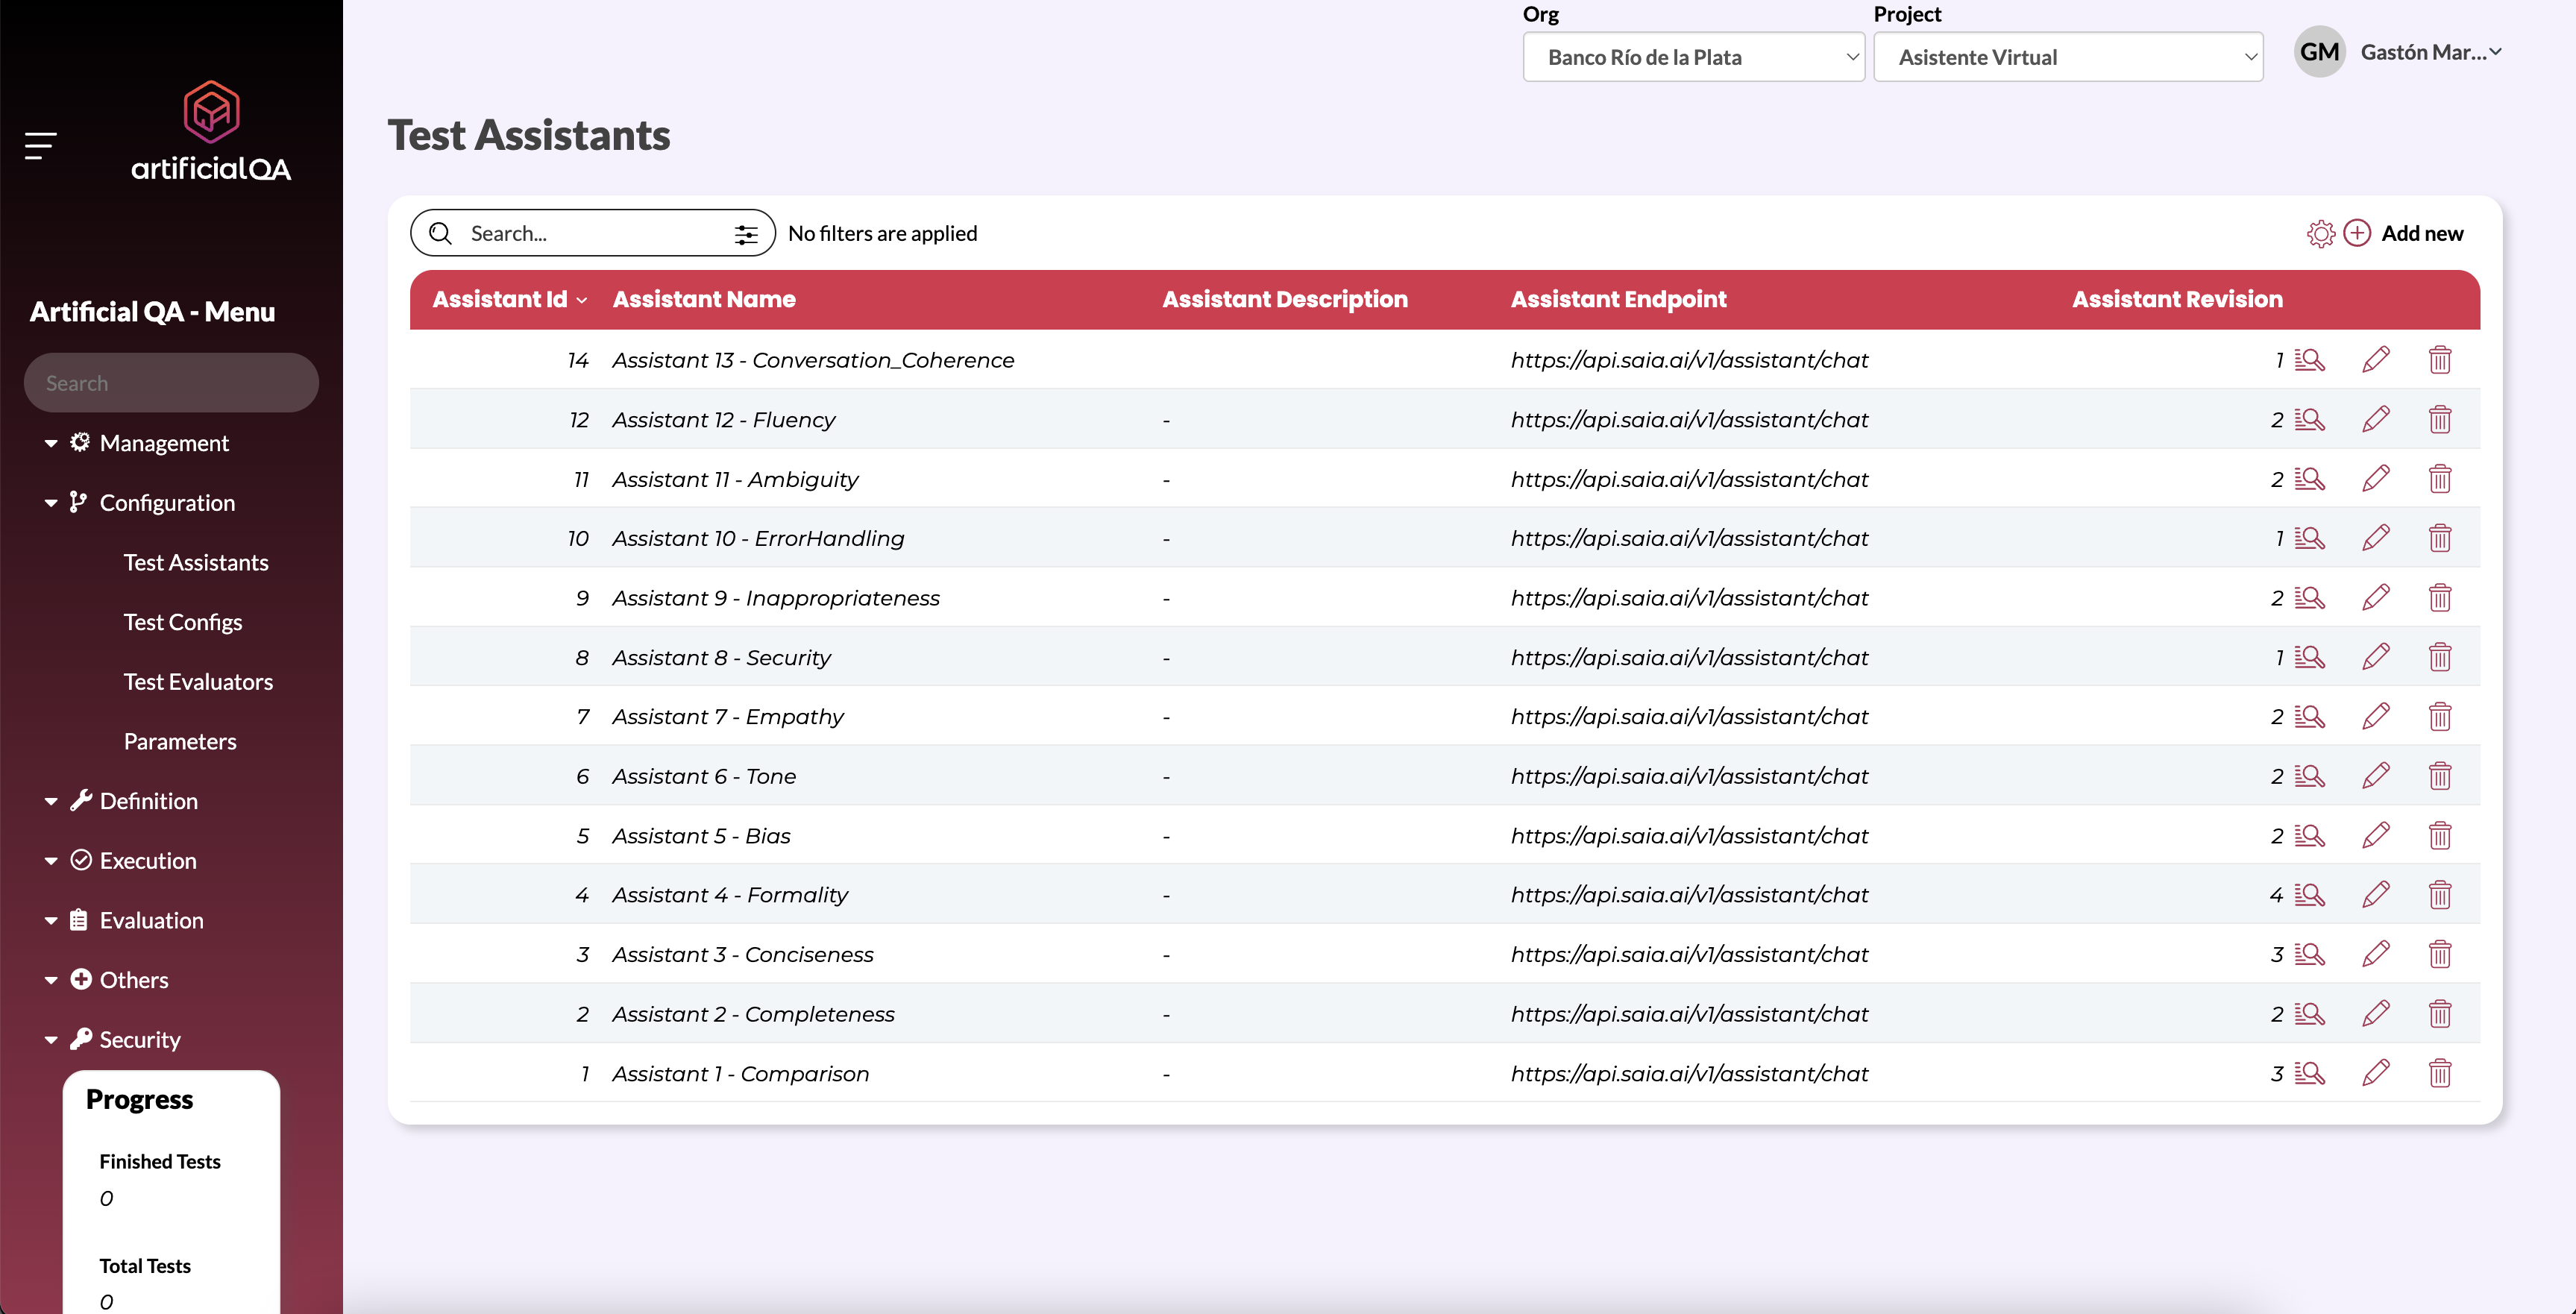
Task: Open the Project dropdown Asistente Virtual
Action: click(2067, 57)
